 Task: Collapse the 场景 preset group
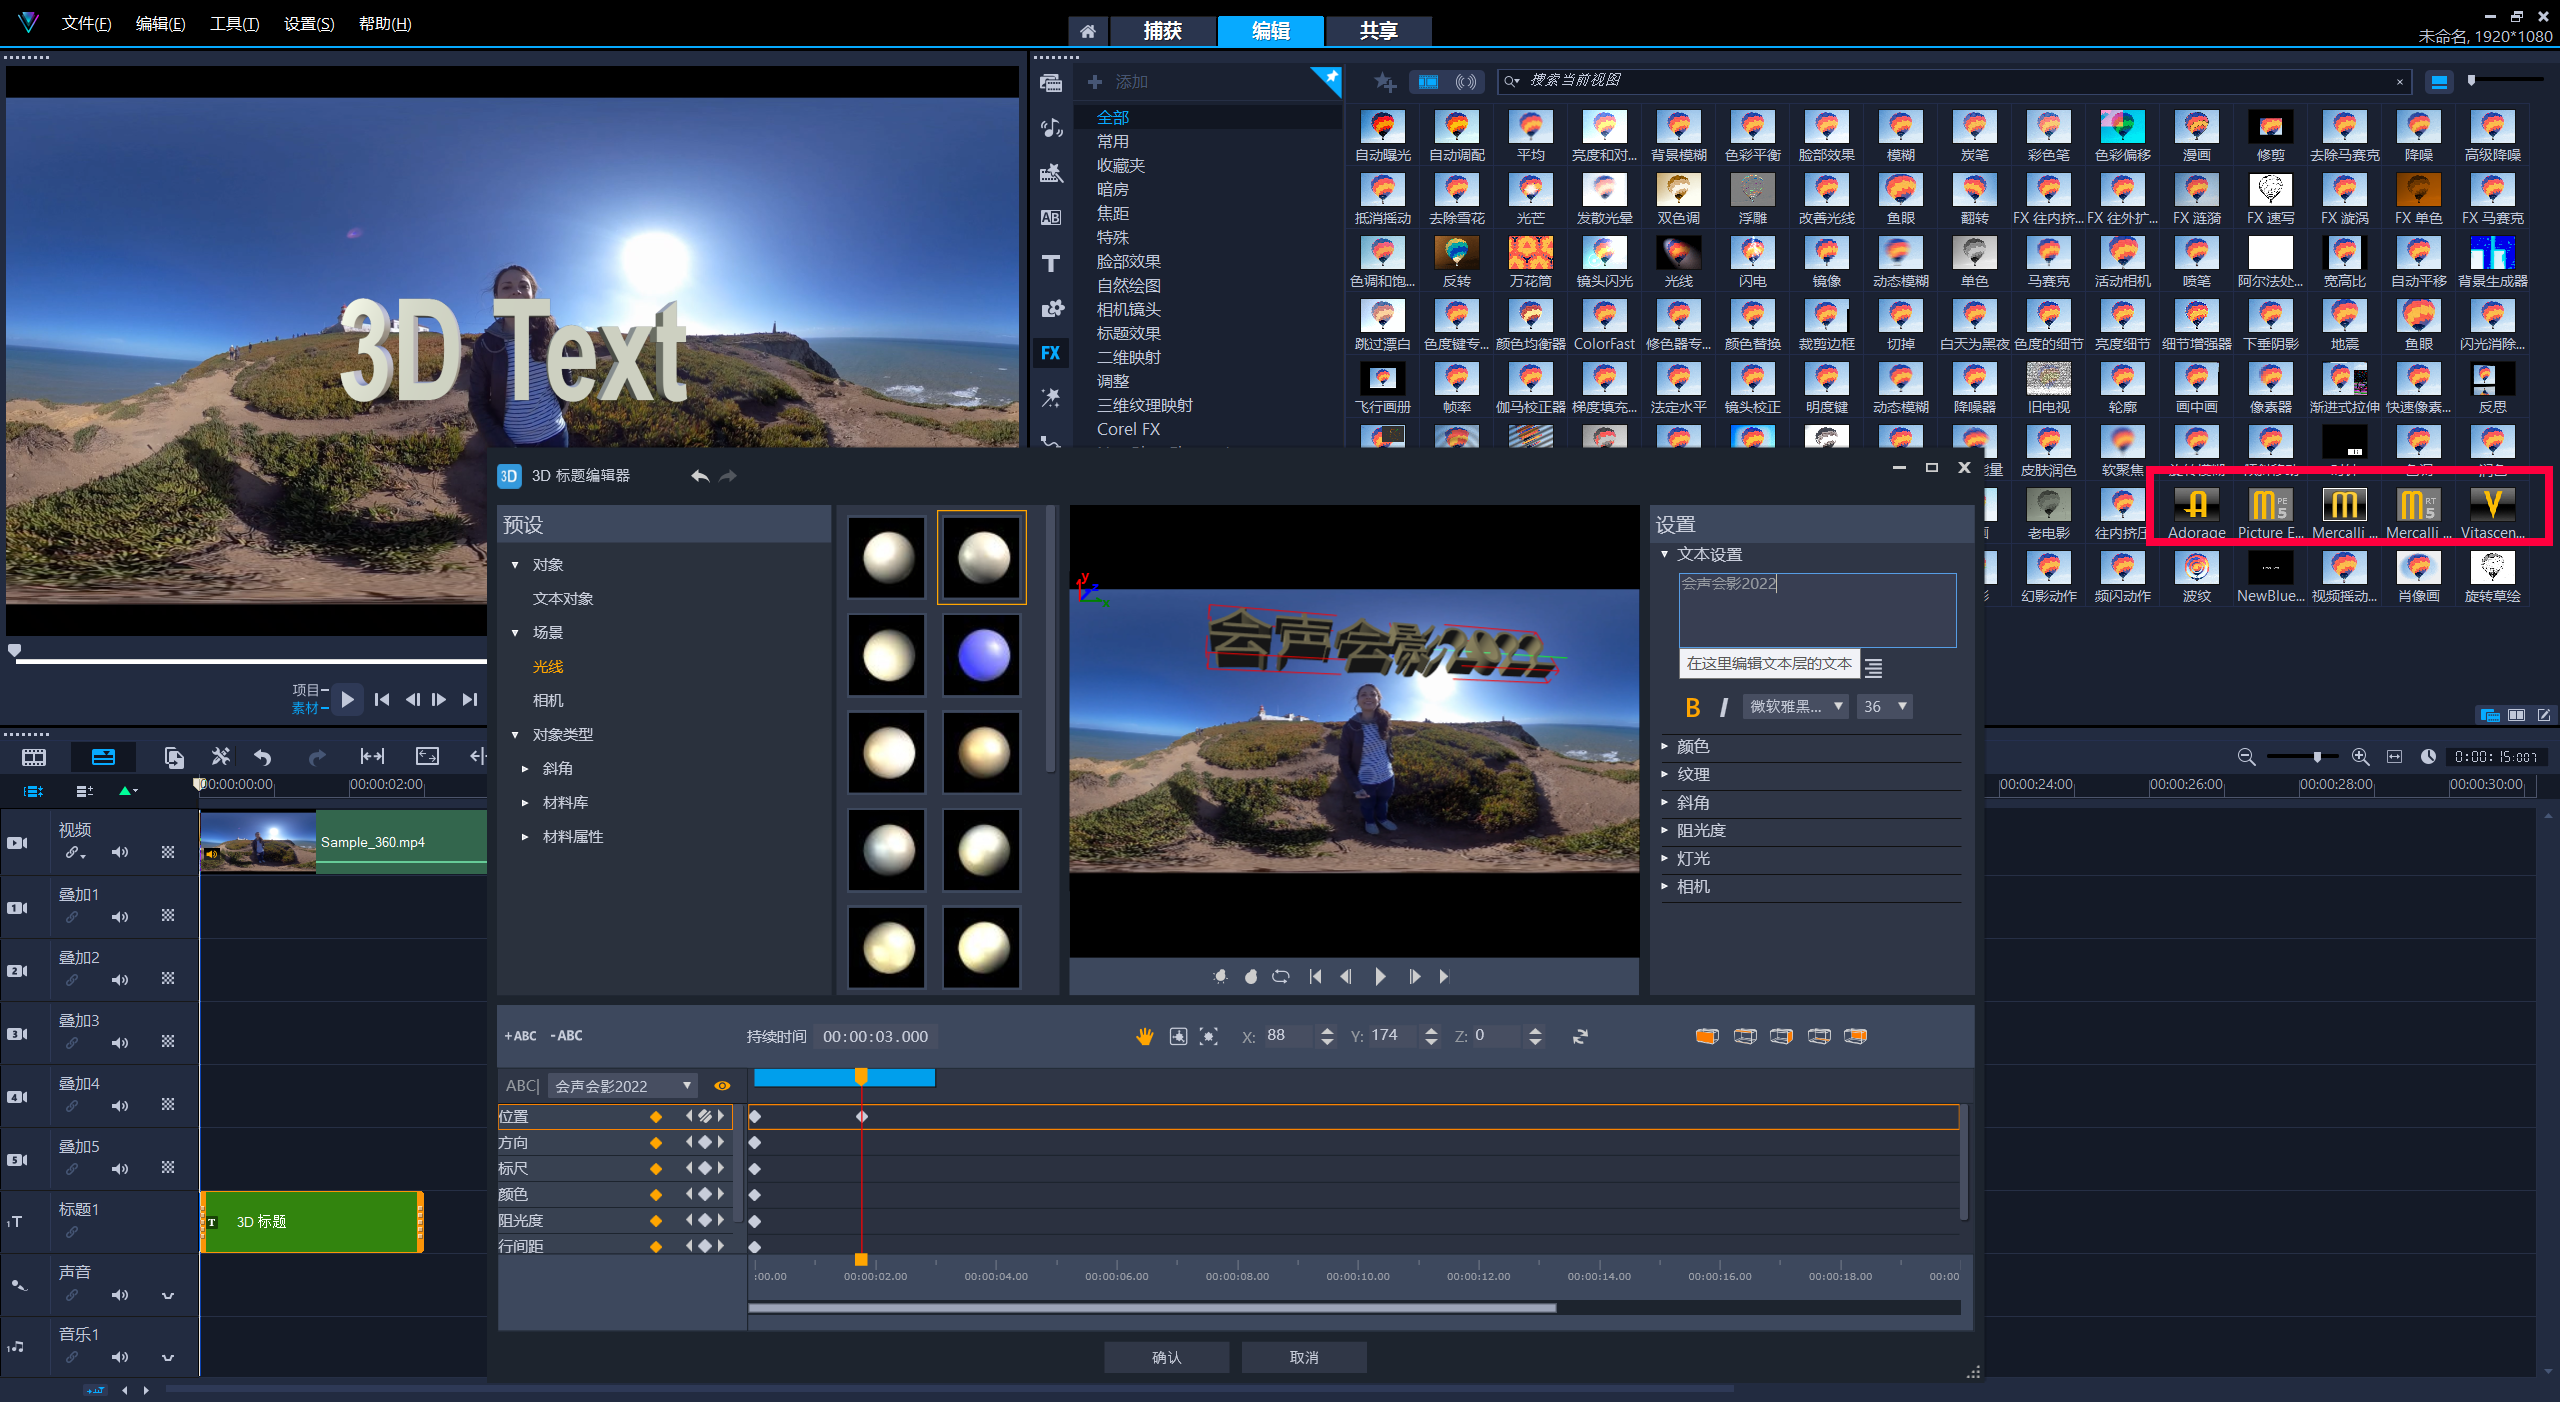click(x=515, y=633)
